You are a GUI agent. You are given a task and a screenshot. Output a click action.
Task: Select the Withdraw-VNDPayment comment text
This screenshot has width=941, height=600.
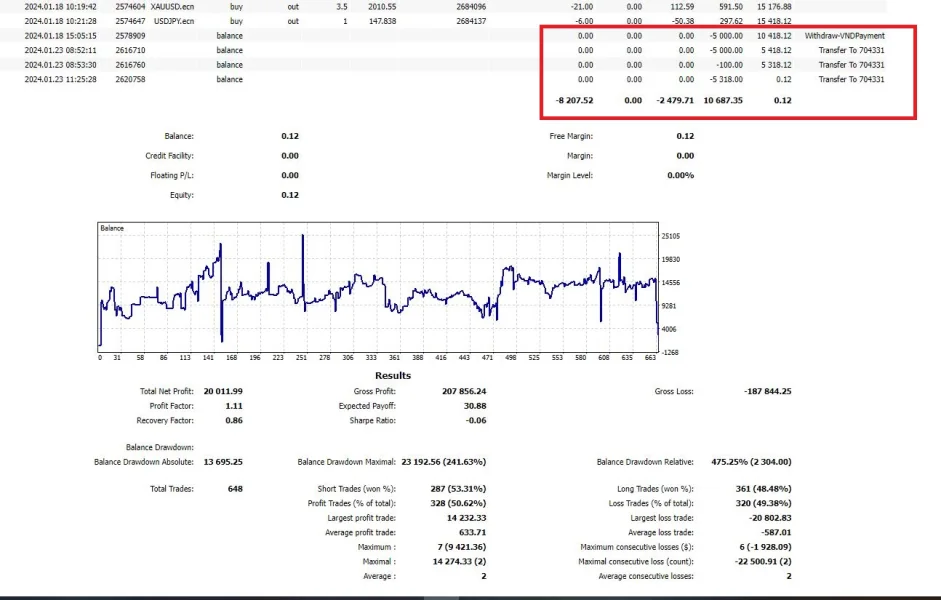(x=844, y=35)
